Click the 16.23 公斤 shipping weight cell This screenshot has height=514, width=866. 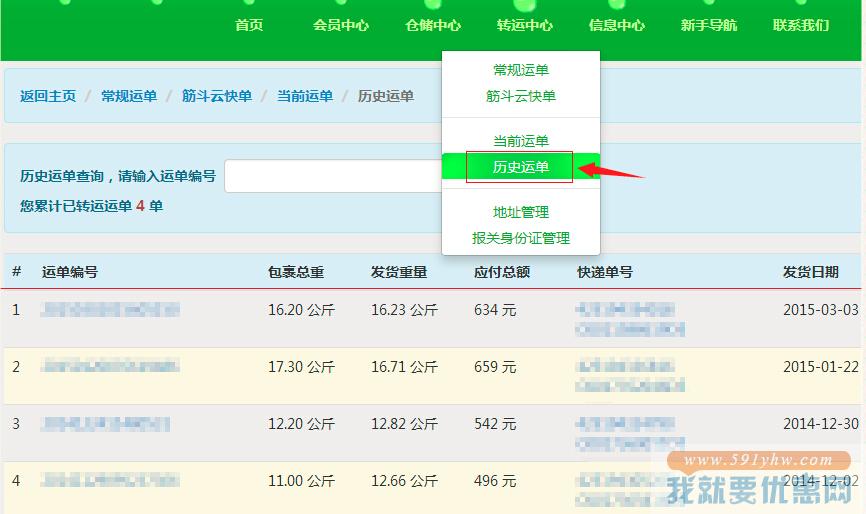pyautogui.click(x=404, y=310)
